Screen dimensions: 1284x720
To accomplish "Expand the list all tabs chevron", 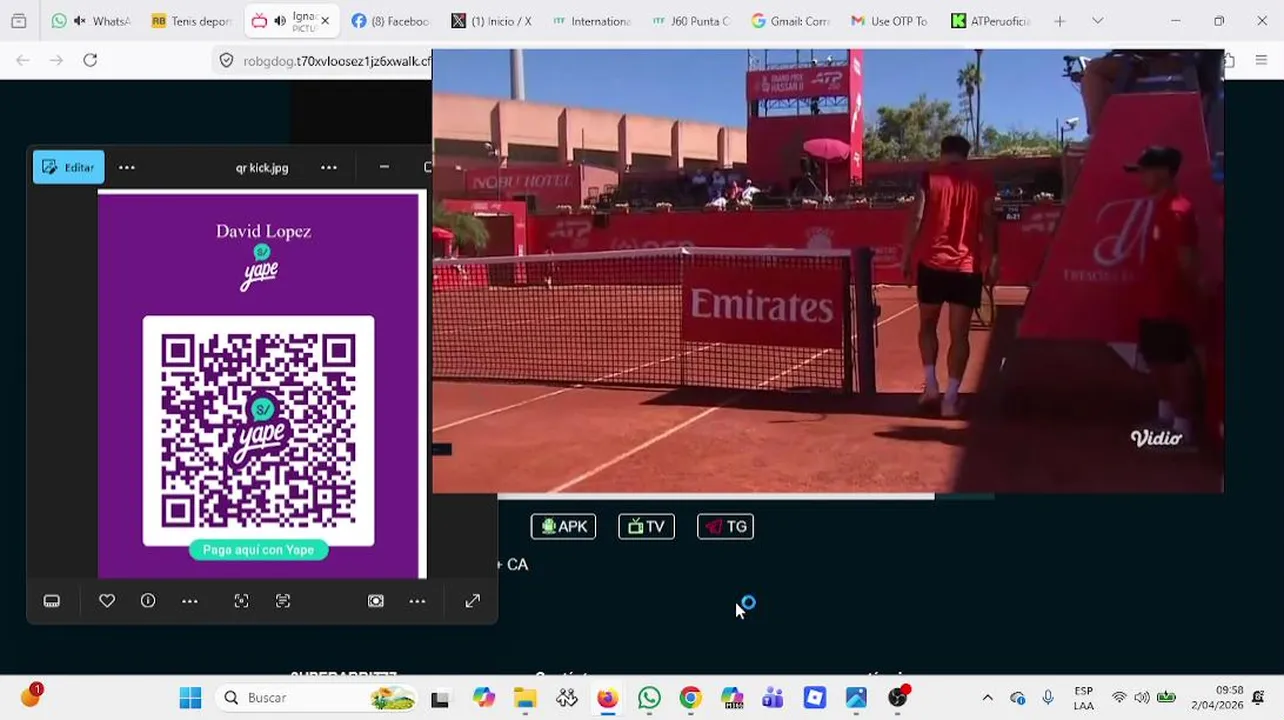I will coord(1097,21).
